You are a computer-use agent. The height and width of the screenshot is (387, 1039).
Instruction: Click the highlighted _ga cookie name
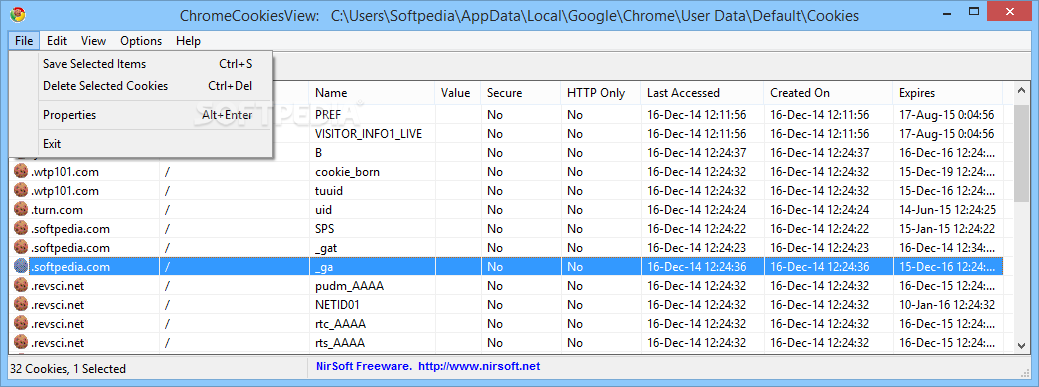point(324,267)
